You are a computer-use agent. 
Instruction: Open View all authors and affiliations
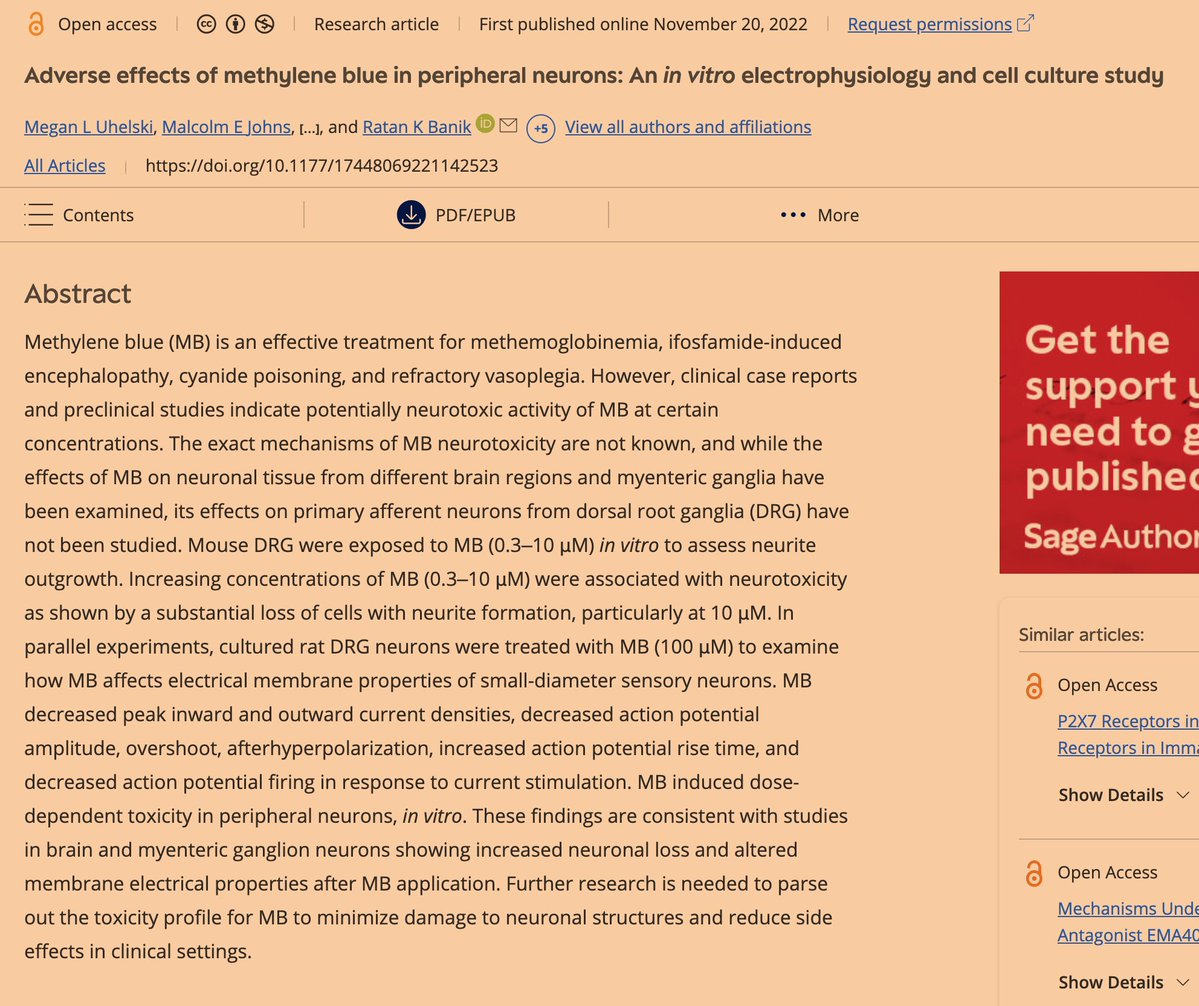pos(688,127)
